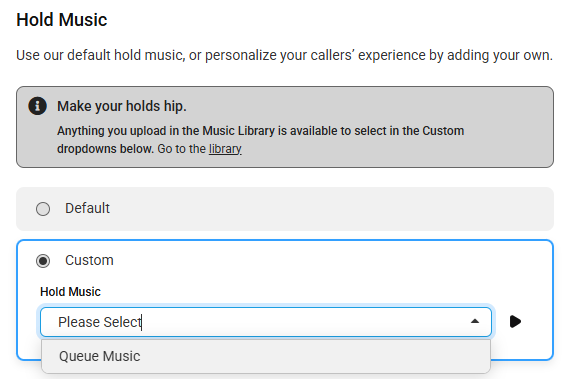Click the Please Select placeholder text
The height and width of the screenshot is (379, 572).
click(100, 322)
